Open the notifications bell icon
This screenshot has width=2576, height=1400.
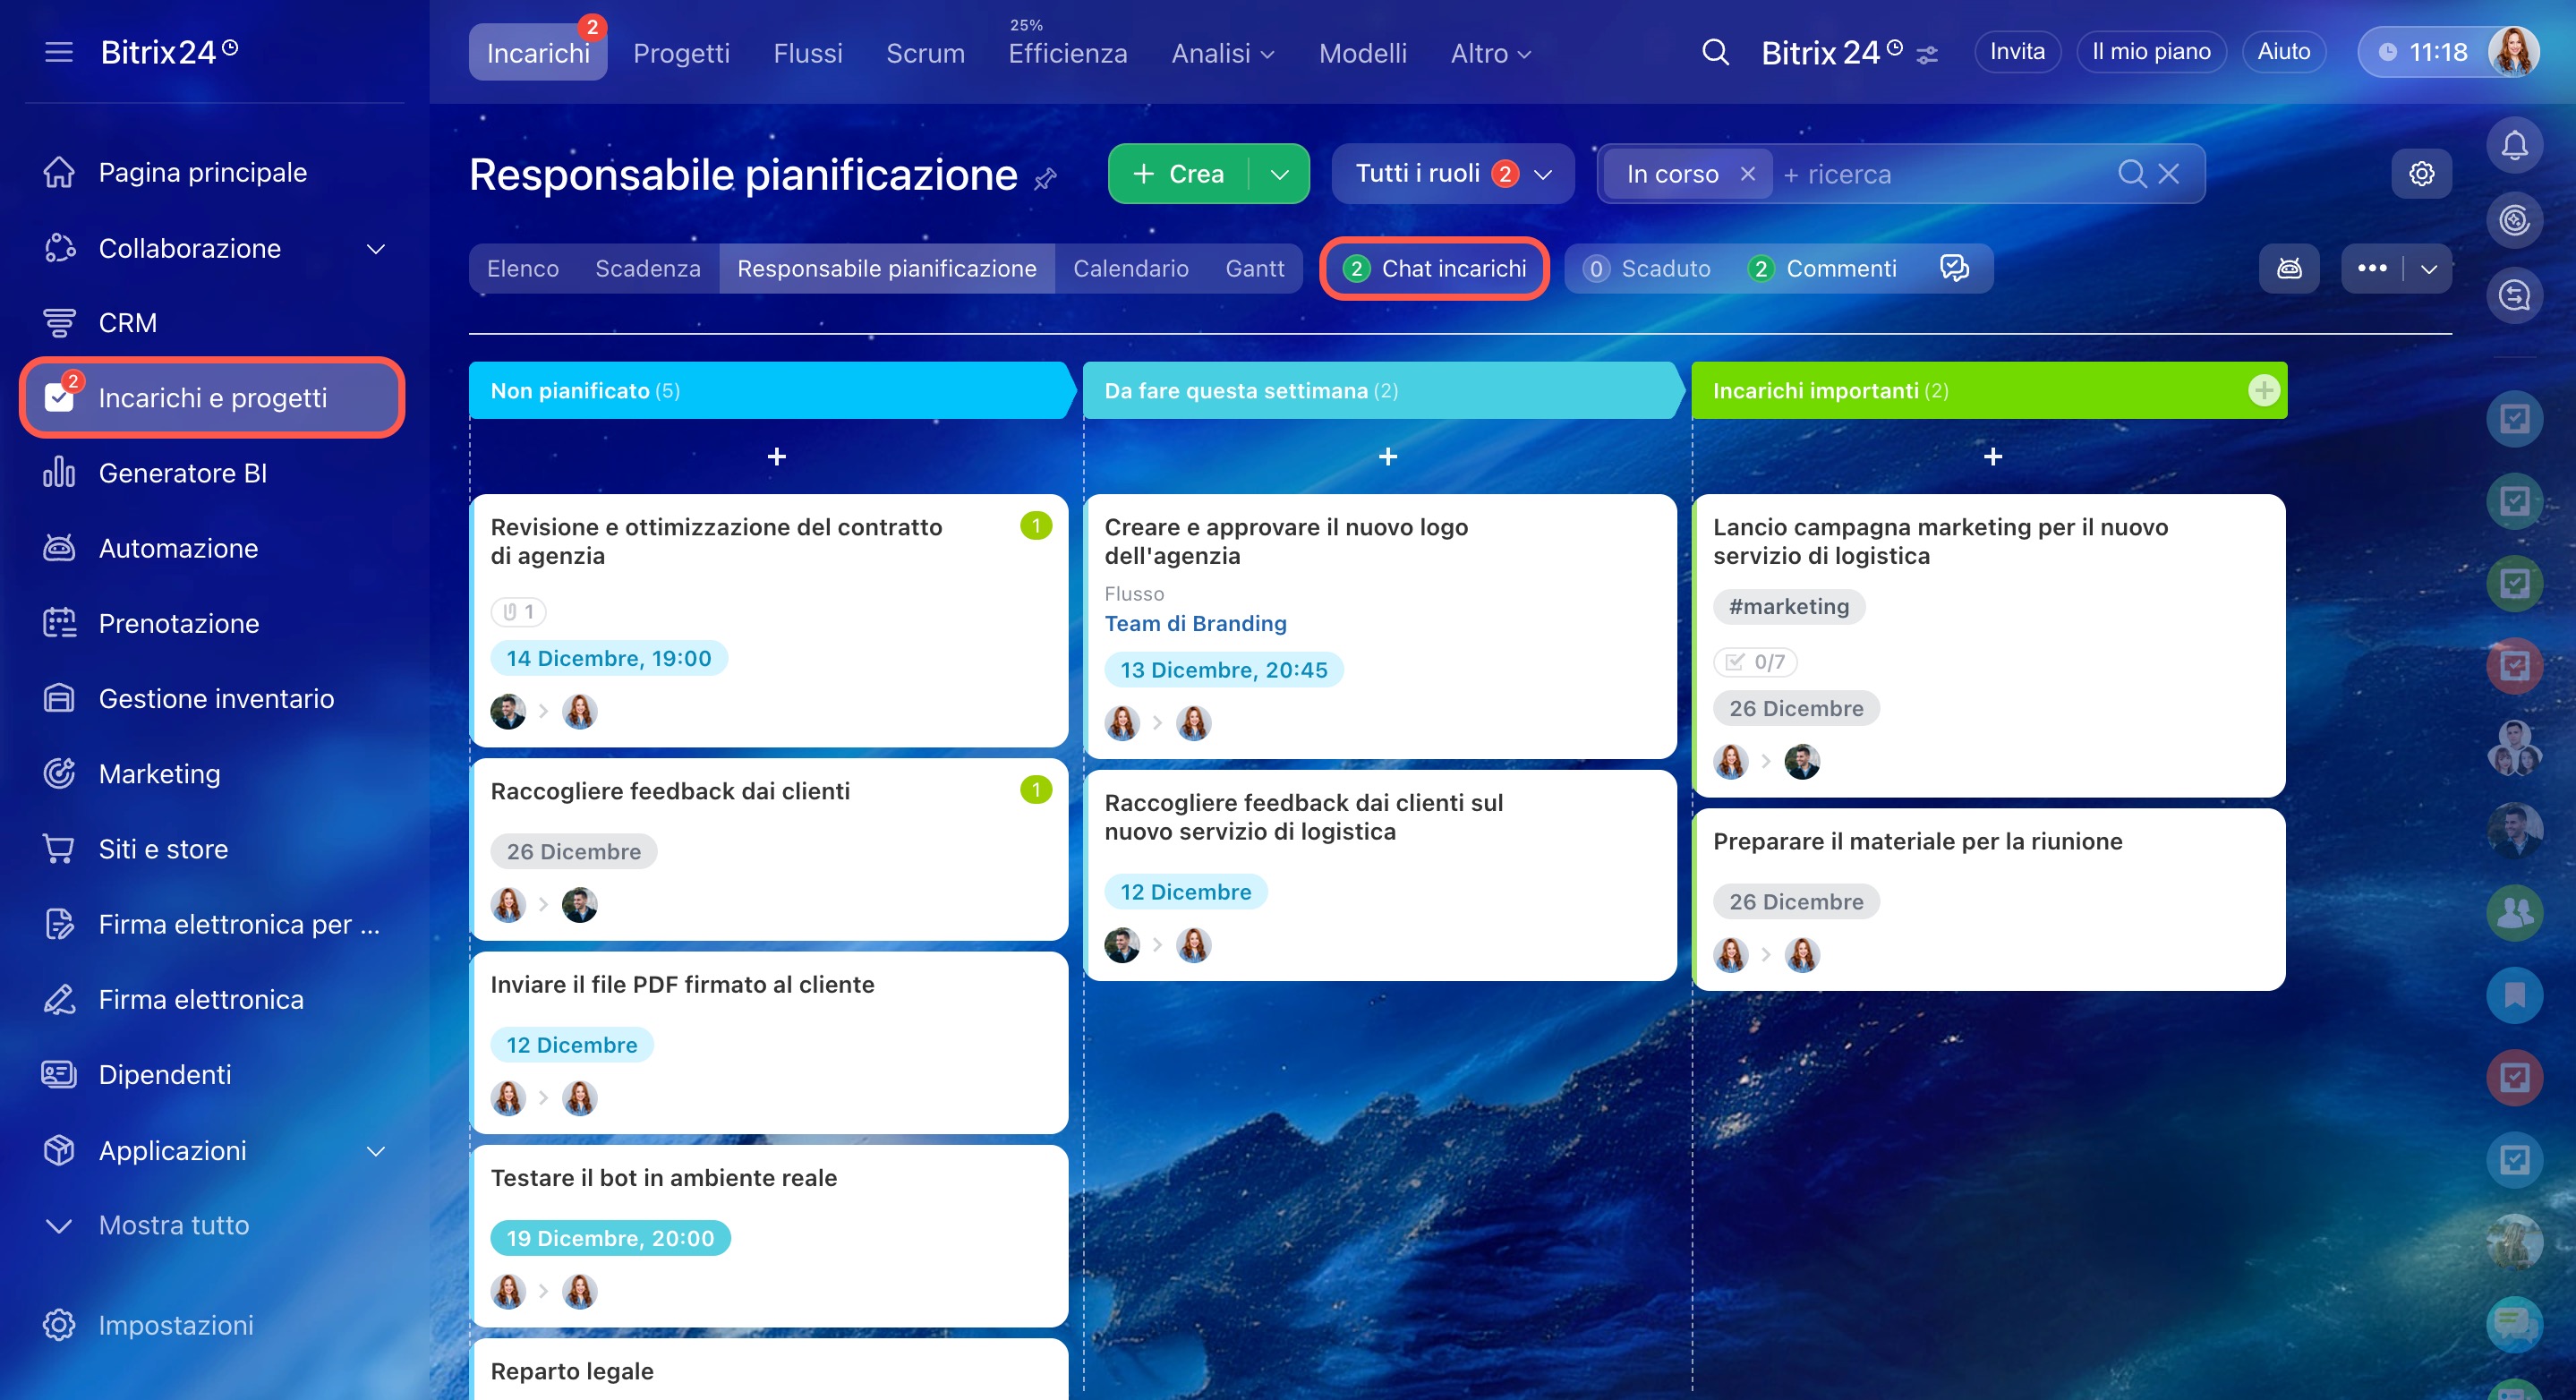click(x=2513, y=146)
